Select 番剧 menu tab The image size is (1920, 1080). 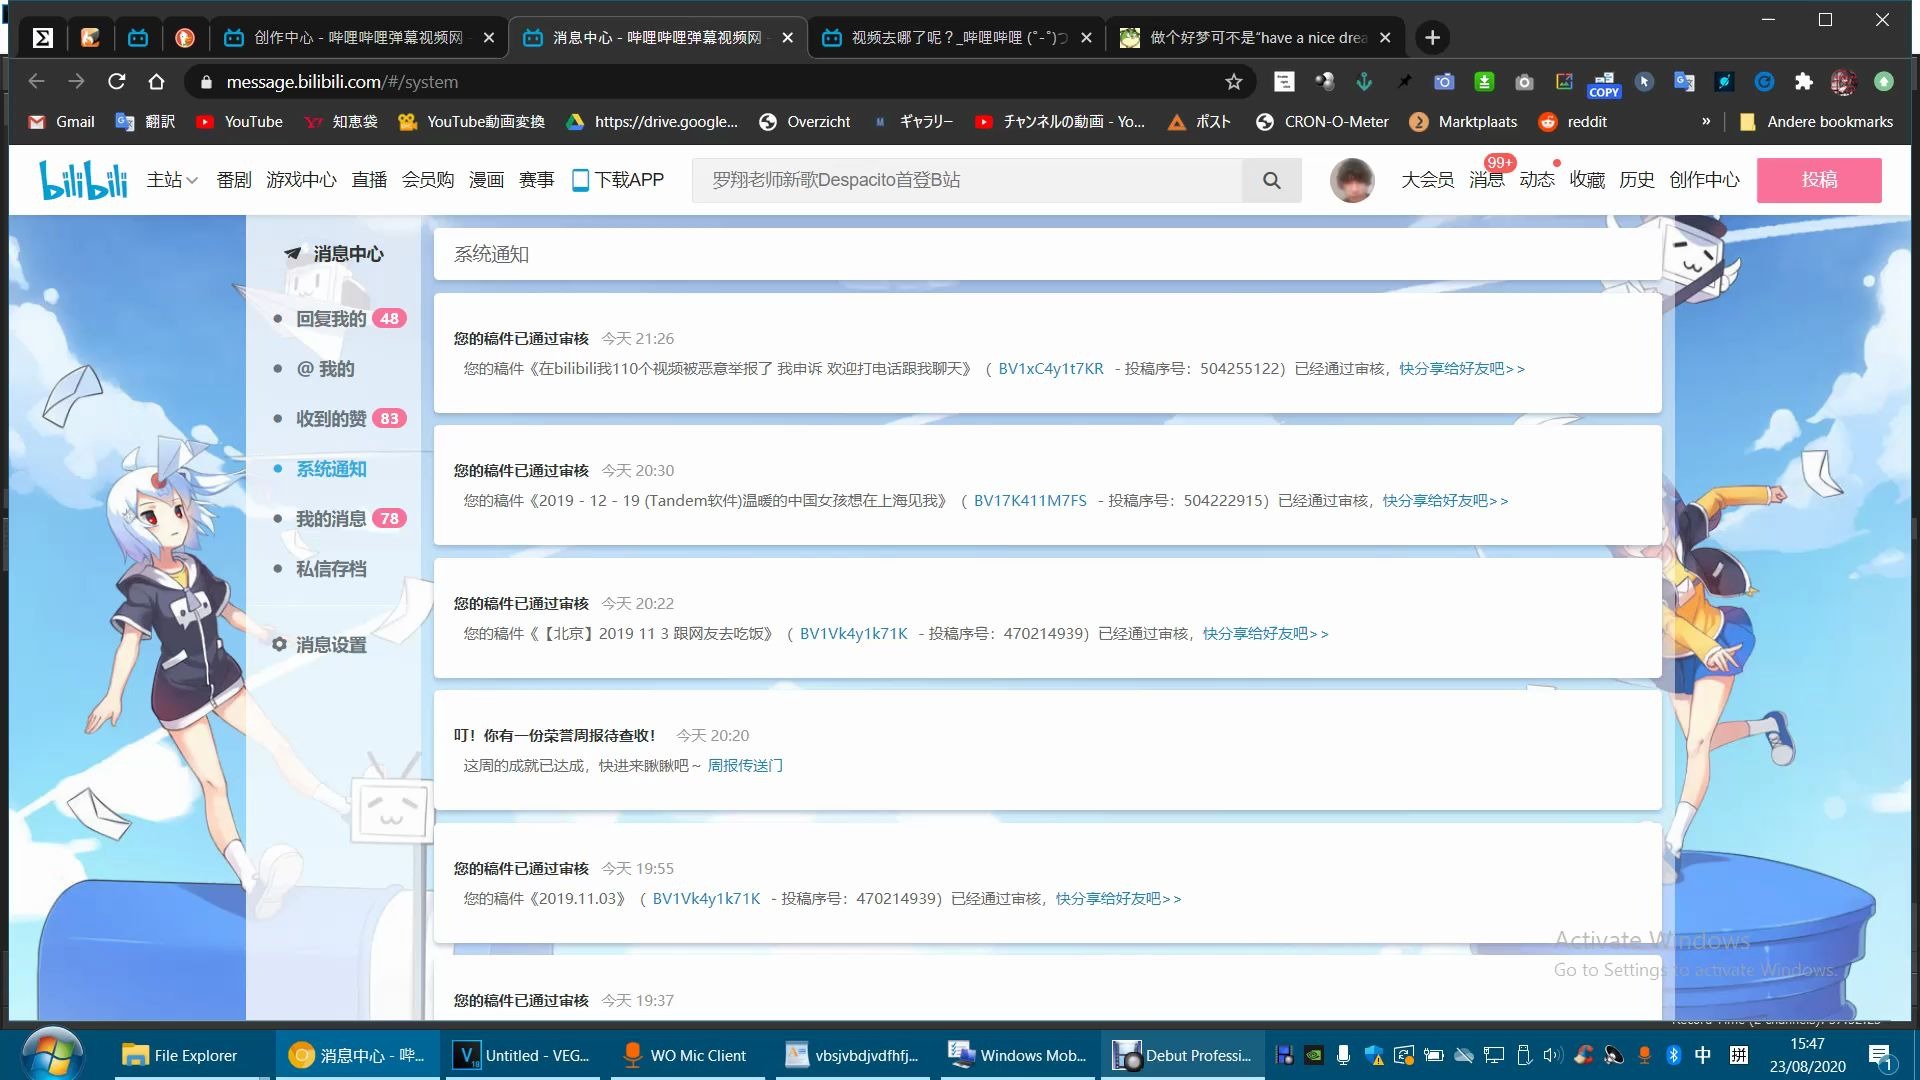click(232, 178)
